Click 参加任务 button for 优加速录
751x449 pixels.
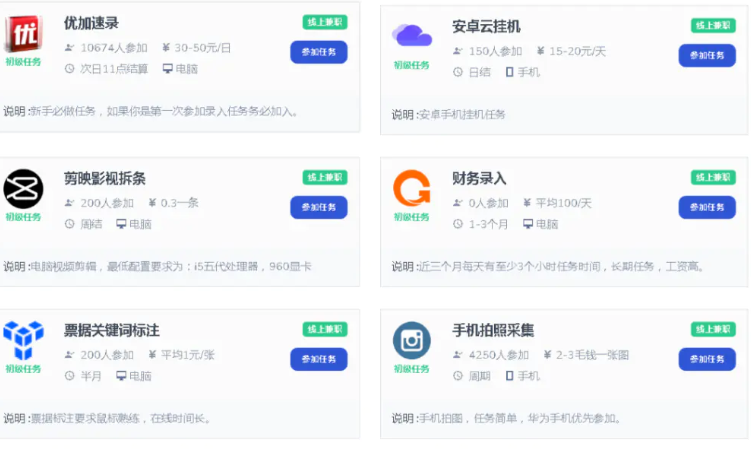(x=319, y=52)
